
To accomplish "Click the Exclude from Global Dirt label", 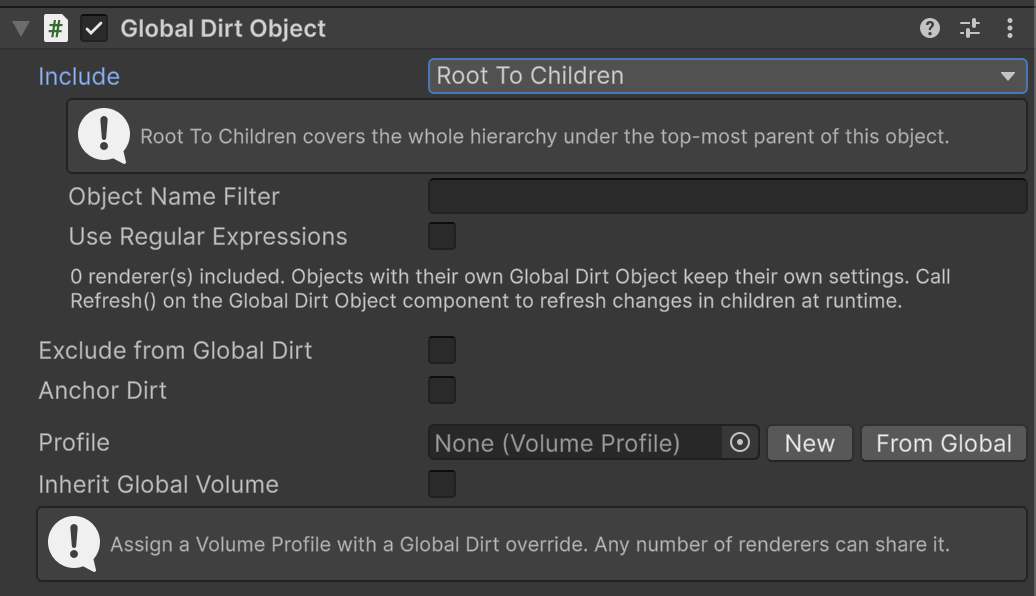I will (175, 350).
